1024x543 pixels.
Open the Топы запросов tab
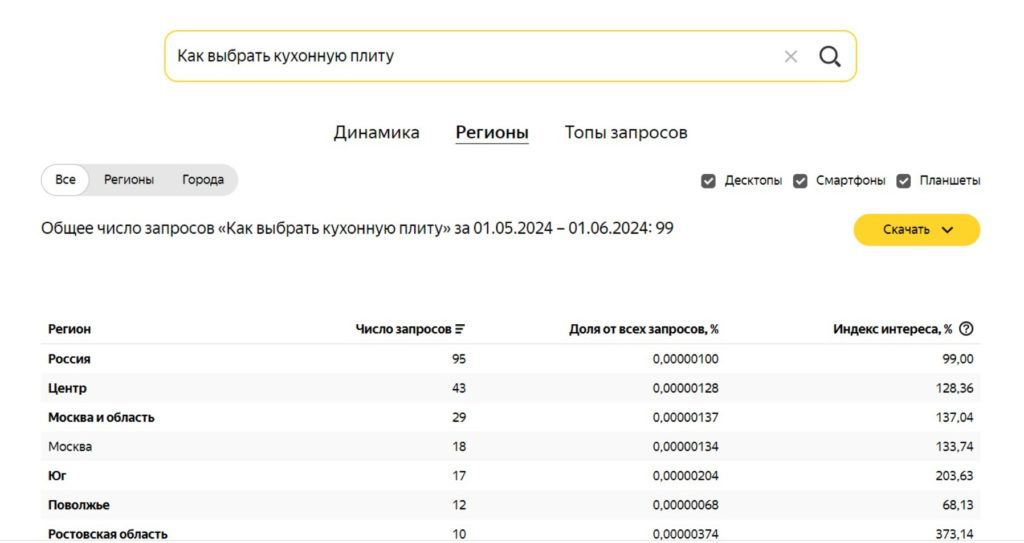(x=626, y=132)
